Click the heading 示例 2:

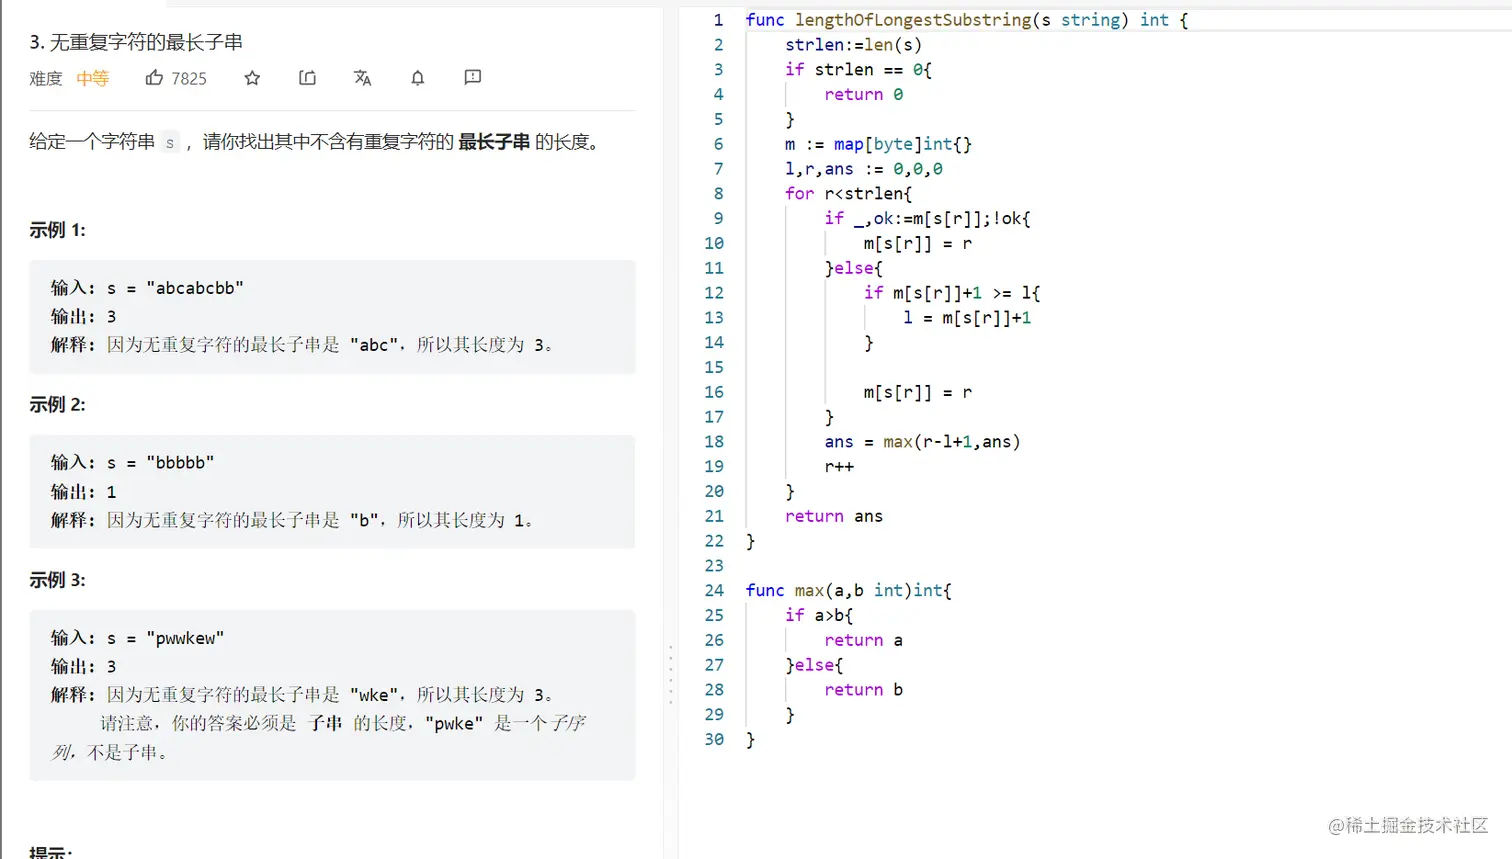click(57, 405)
